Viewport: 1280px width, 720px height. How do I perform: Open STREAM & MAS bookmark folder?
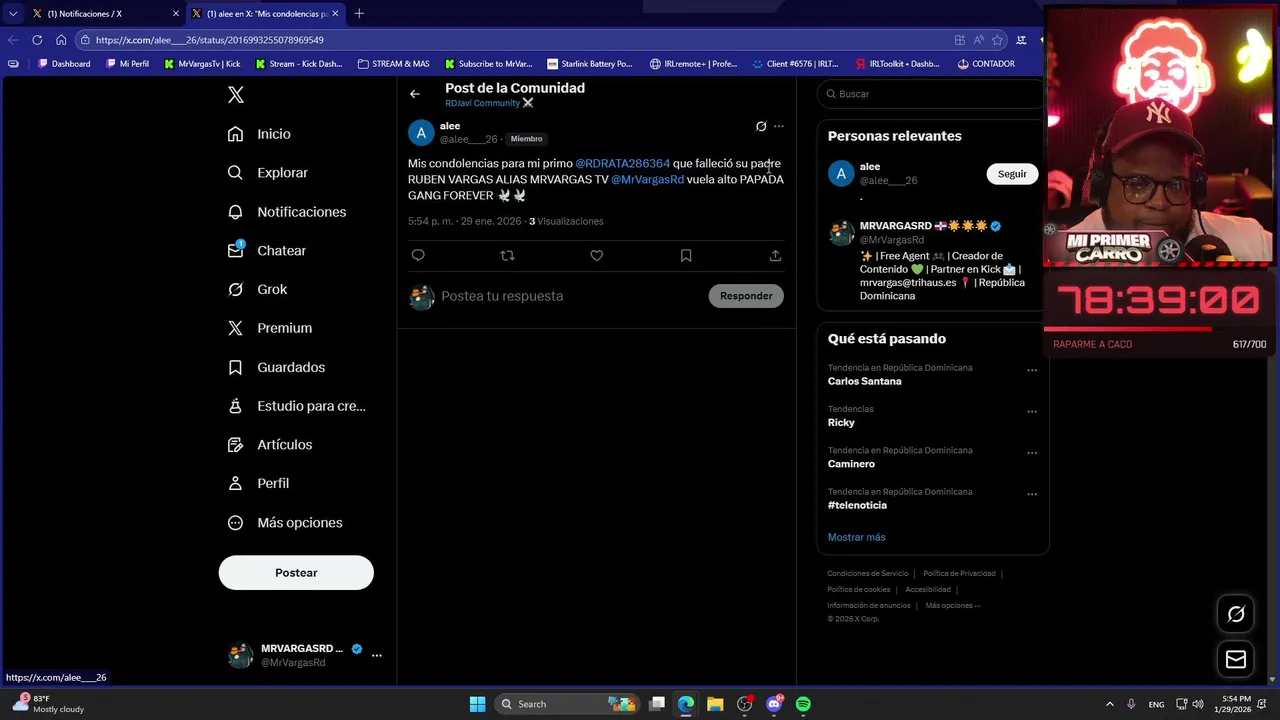point(394,64)
